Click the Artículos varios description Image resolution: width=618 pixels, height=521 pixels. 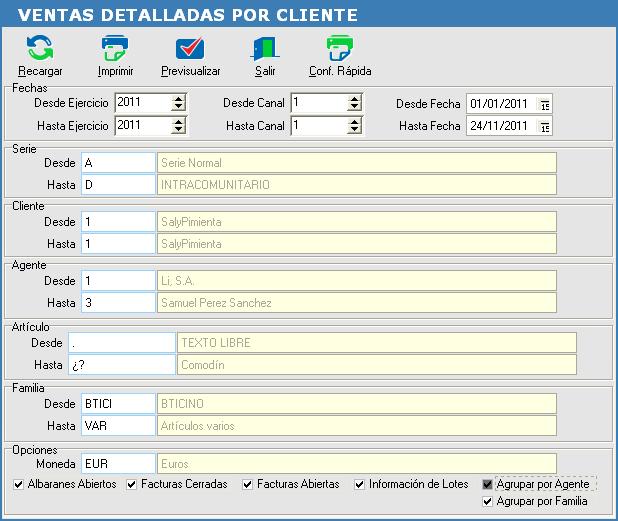click(357, 426)
